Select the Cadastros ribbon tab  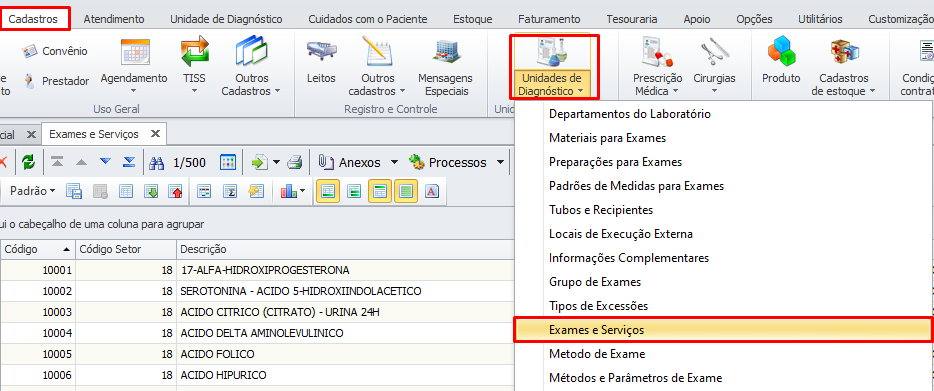(33, 19)
